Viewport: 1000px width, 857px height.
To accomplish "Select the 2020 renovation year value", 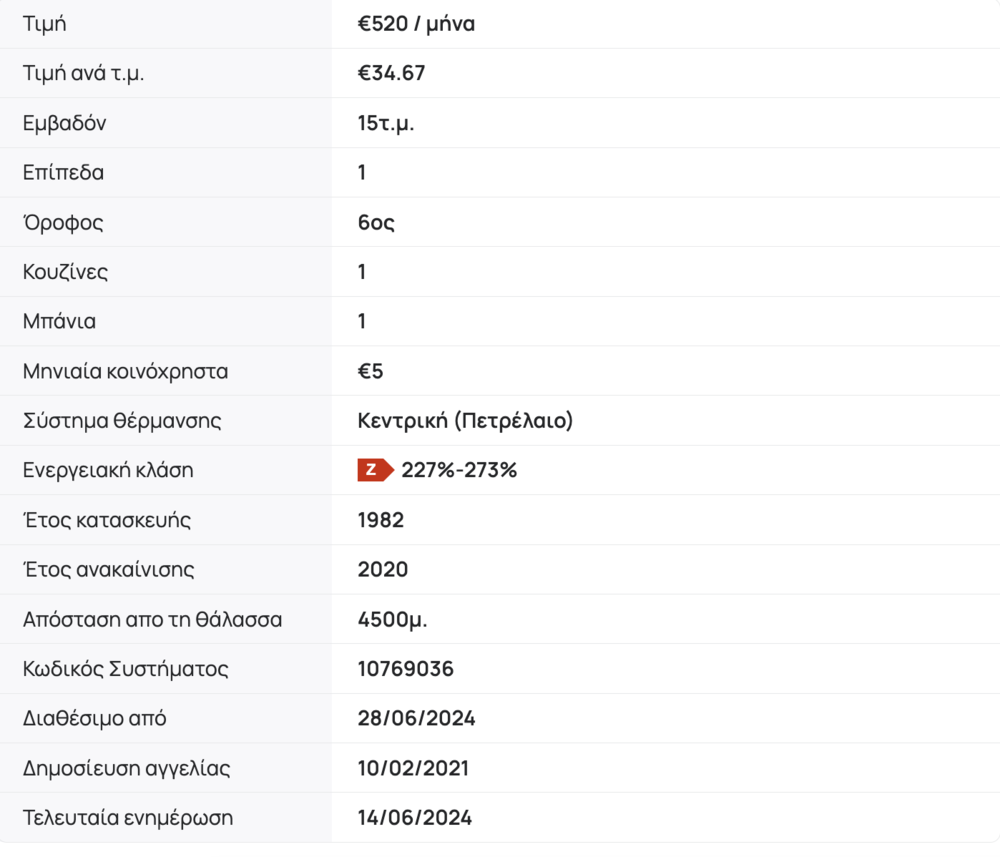I will click(x=383, y=570).
